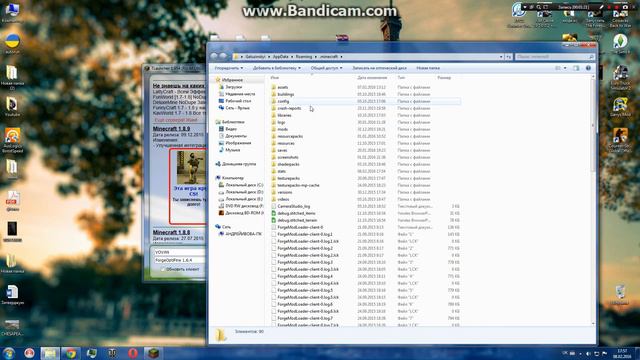Screen dimensions: 640x360
Task: Open the buildings folder
Action: (285, 94)
